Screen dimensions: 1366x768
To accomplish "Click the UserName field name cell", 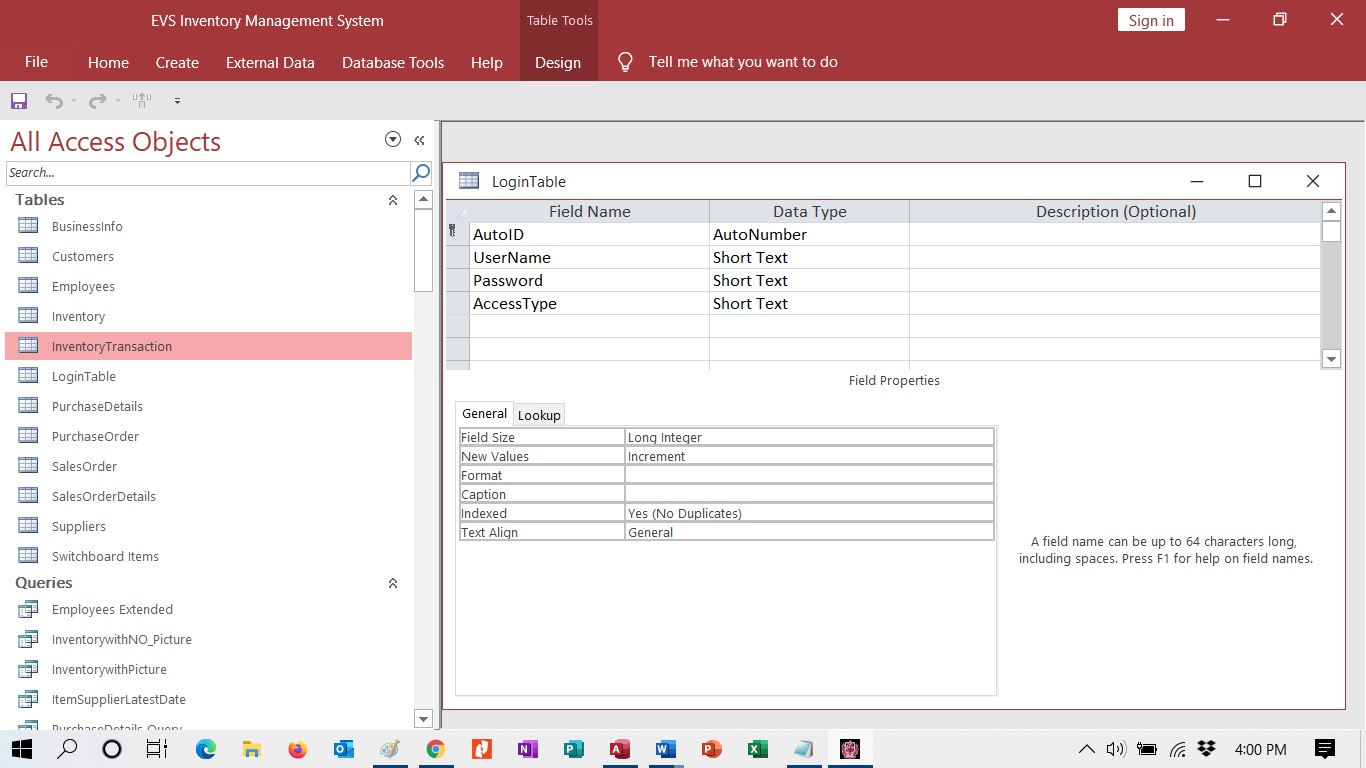I will [589, 257].
